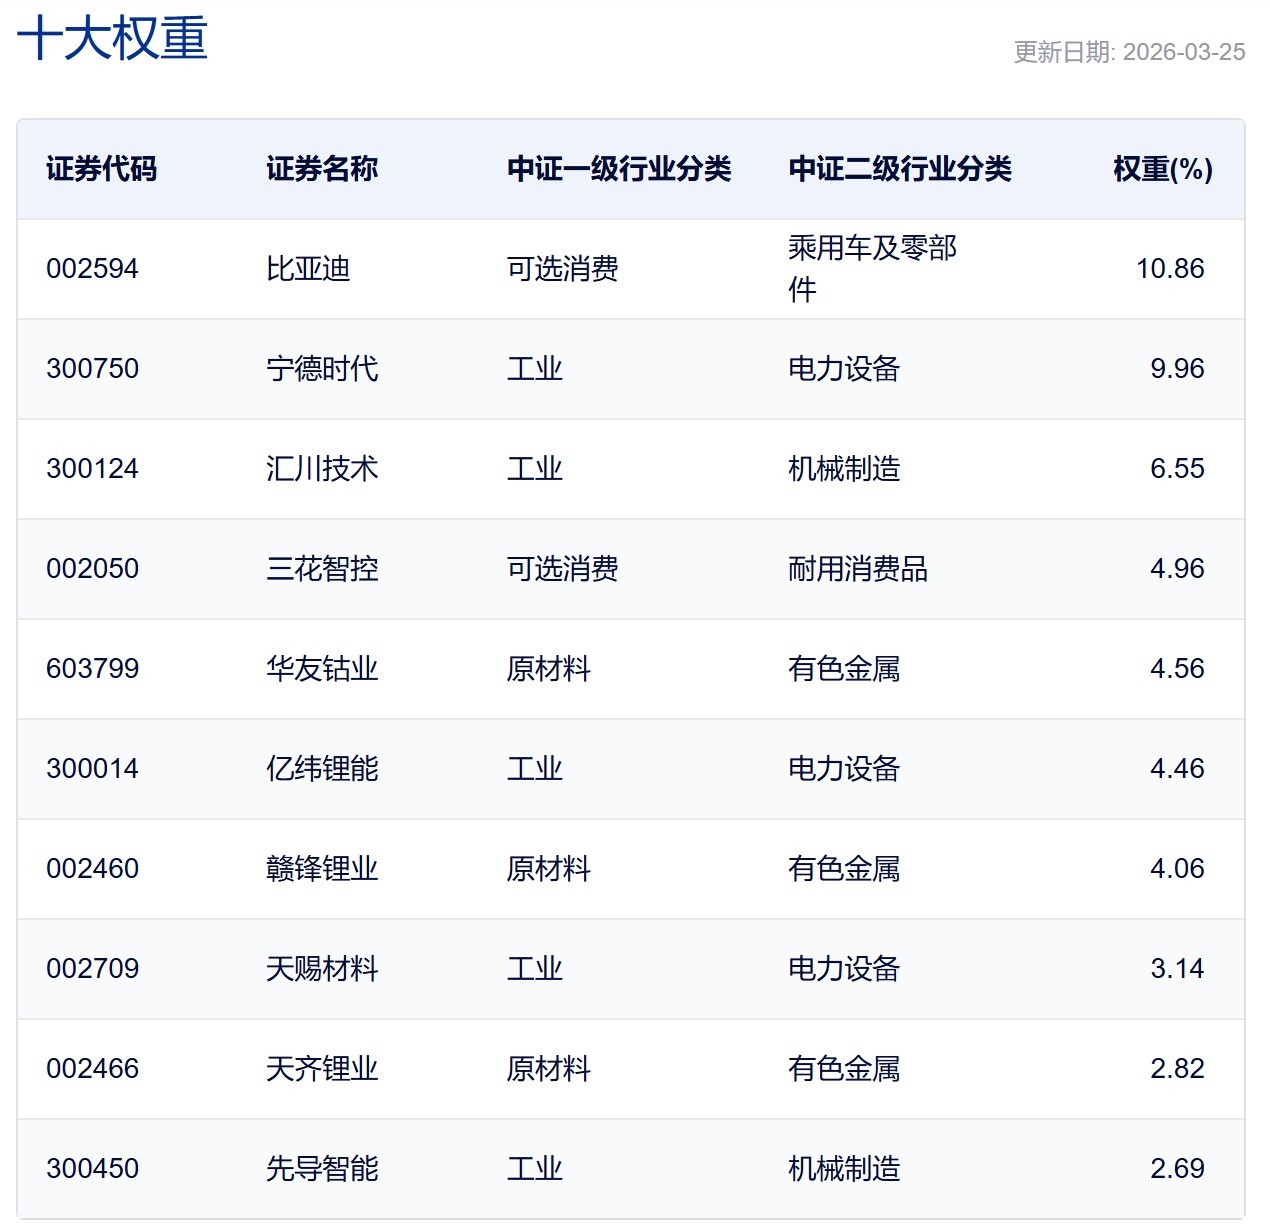The height and width of the screenshot is (1226, 1270).
Task: Click 机械制造 in the 先导智能 row
Action: [x=844, y=1169]
